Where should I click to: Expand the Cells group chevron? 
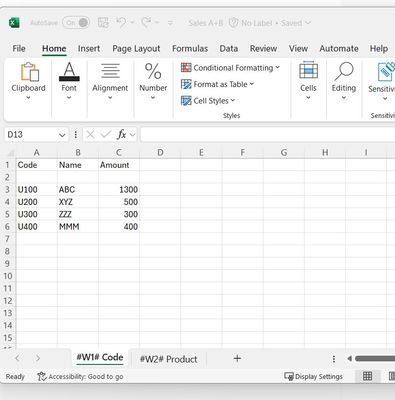308,98
